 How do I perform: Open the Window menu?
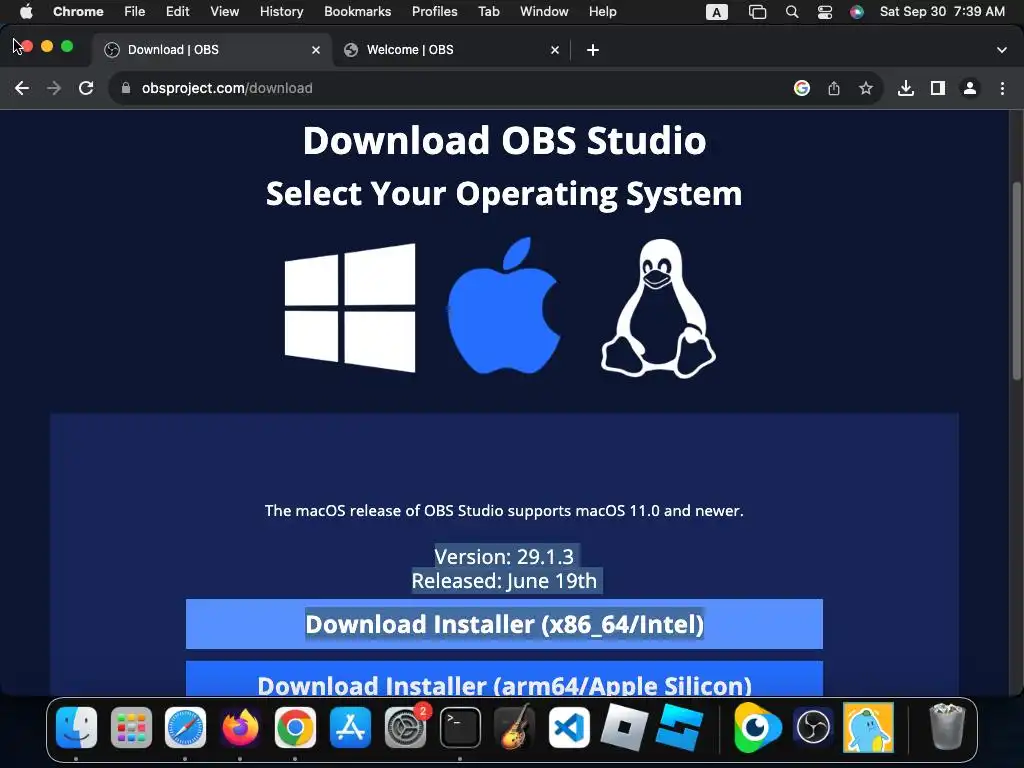[544, 12]
